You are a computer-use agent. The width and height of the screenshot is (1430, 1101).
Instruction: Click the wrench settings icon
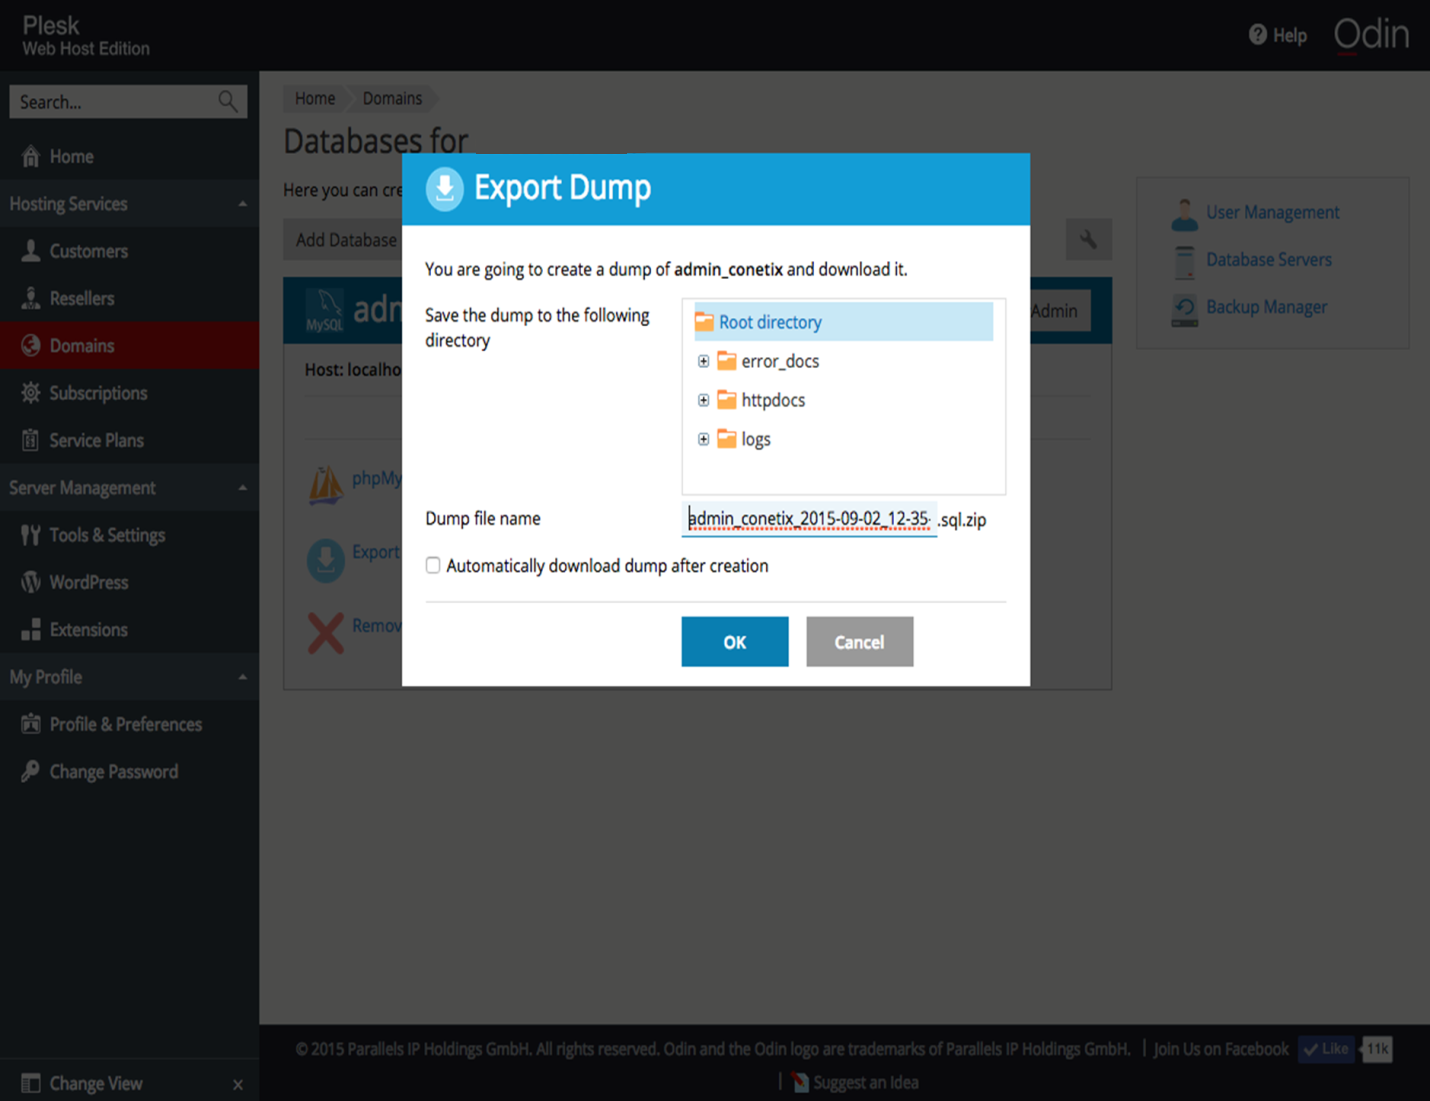(1088, 240)
